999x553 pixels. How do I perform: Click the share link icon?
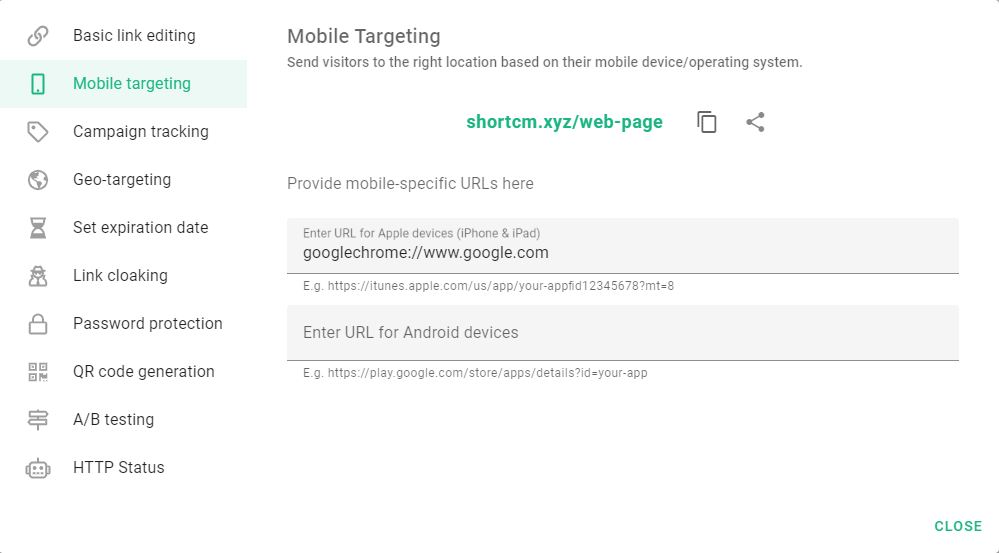click(x=756, y=123)
